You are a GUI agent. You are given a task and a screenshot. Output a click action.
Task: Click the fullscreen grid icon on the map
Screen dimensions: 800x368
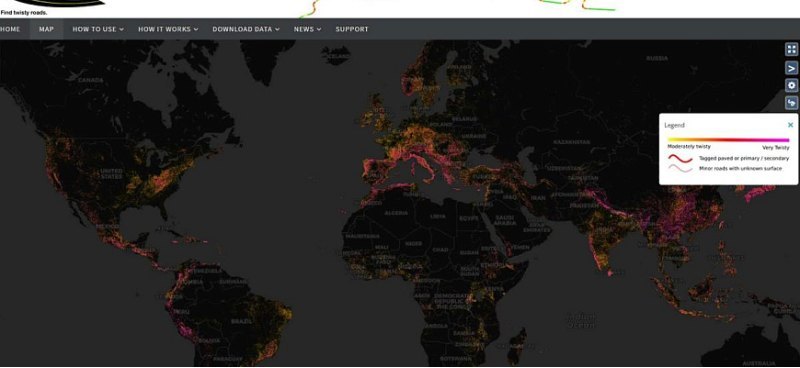pyautogui.click(x=791, y=50)
